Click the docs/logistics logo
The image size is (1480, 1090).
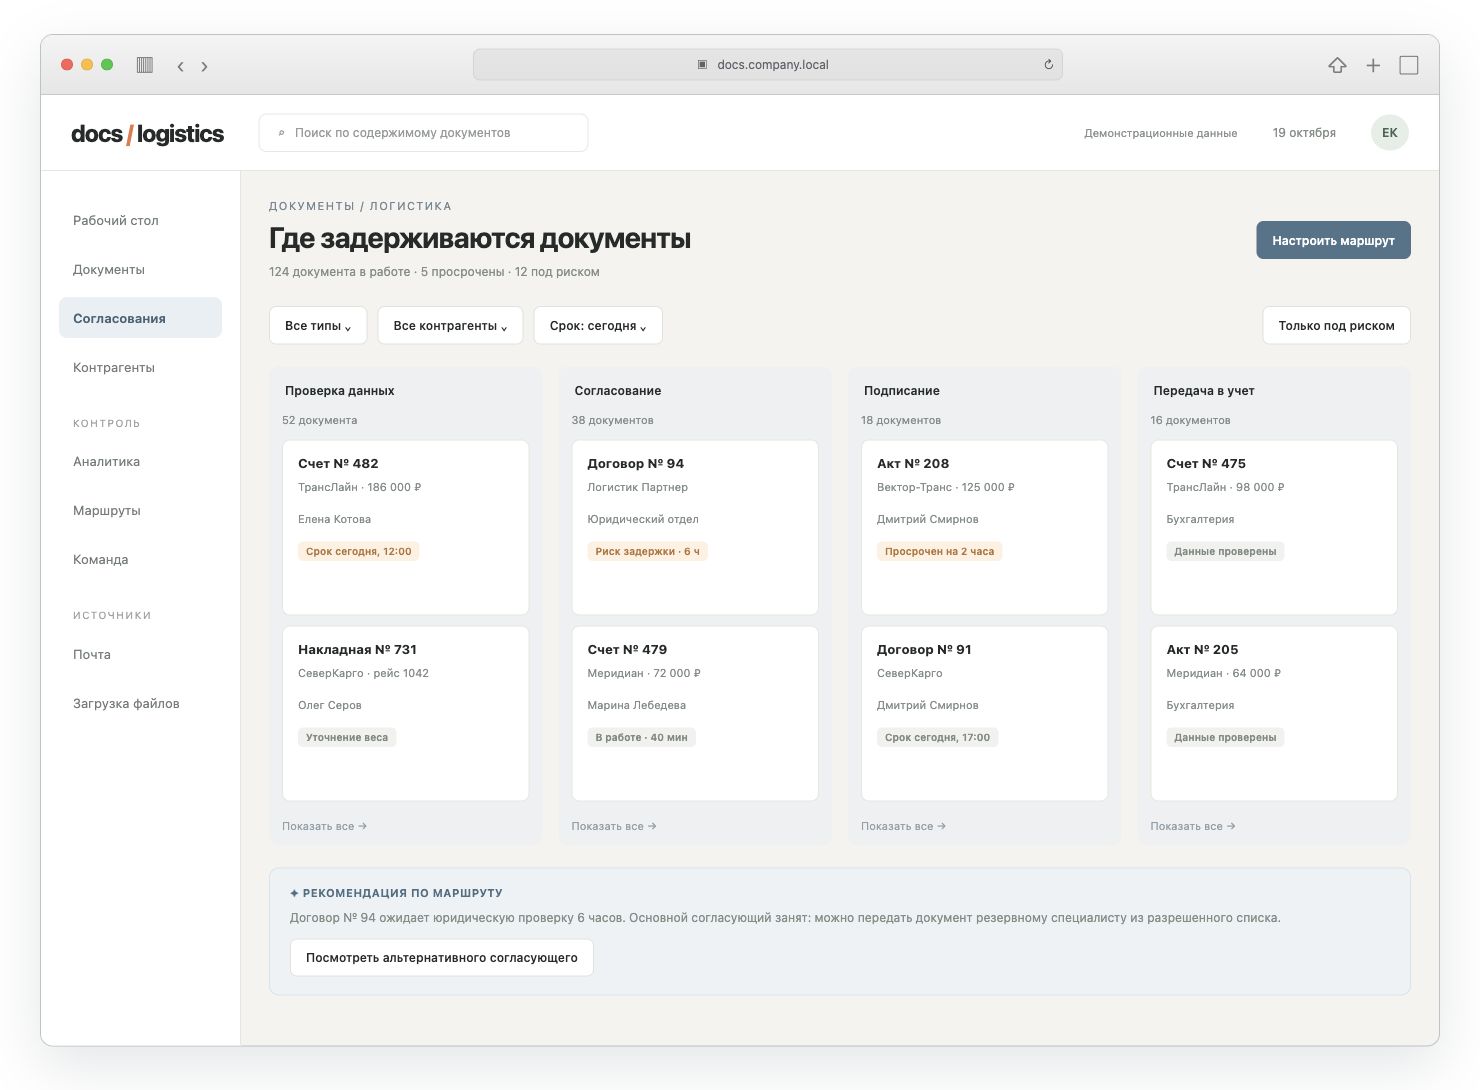(x=148, y=134)
